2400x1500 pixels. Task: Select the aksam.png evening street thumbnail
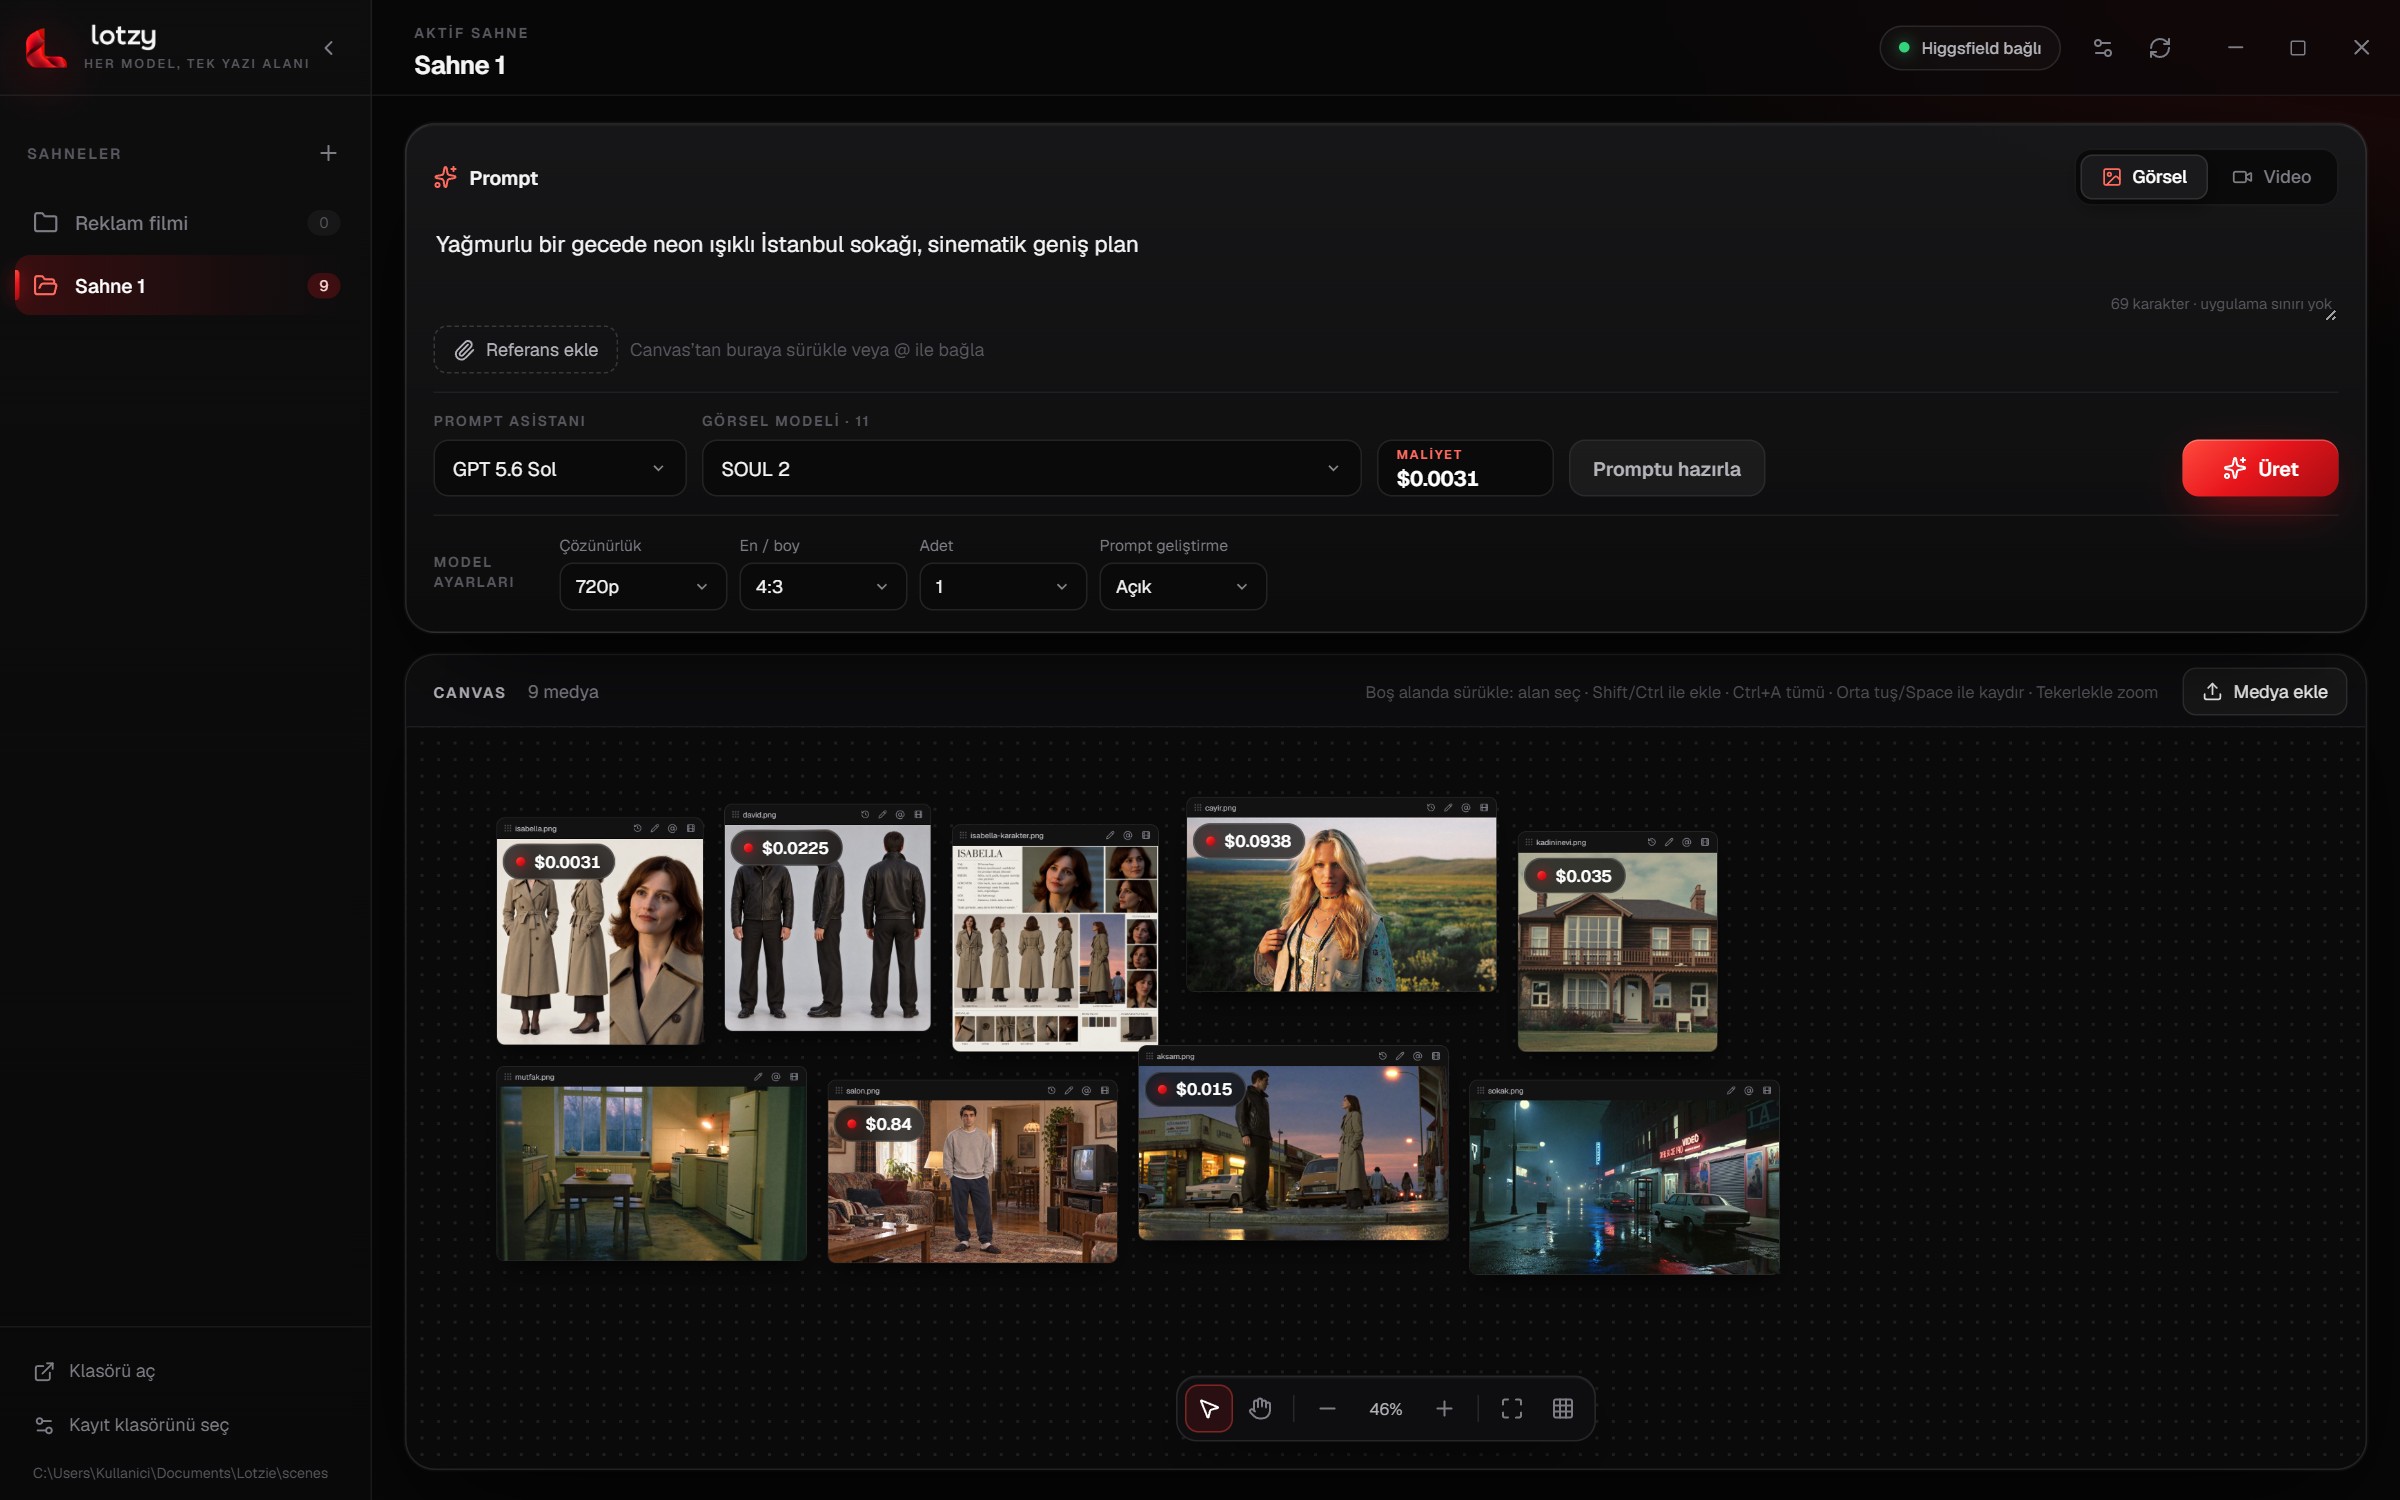1293,1153
